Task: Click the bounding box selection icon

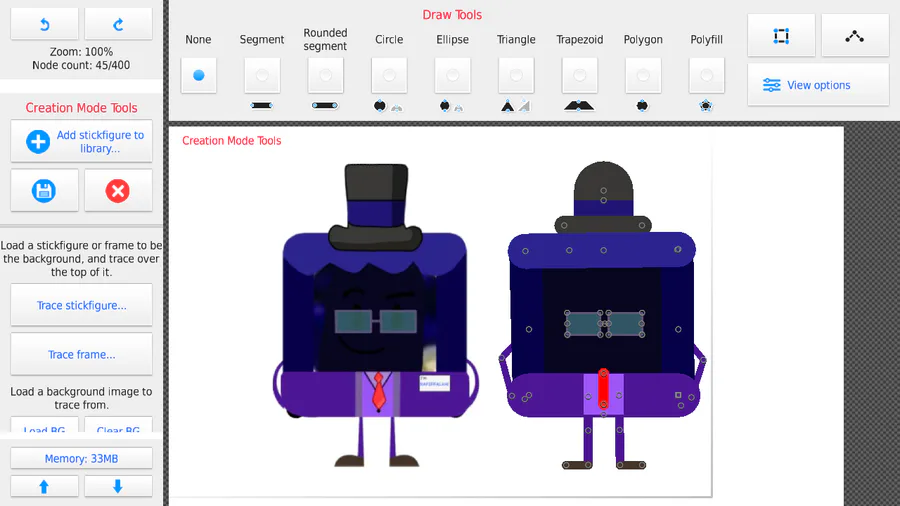Action: pos(781,36)
